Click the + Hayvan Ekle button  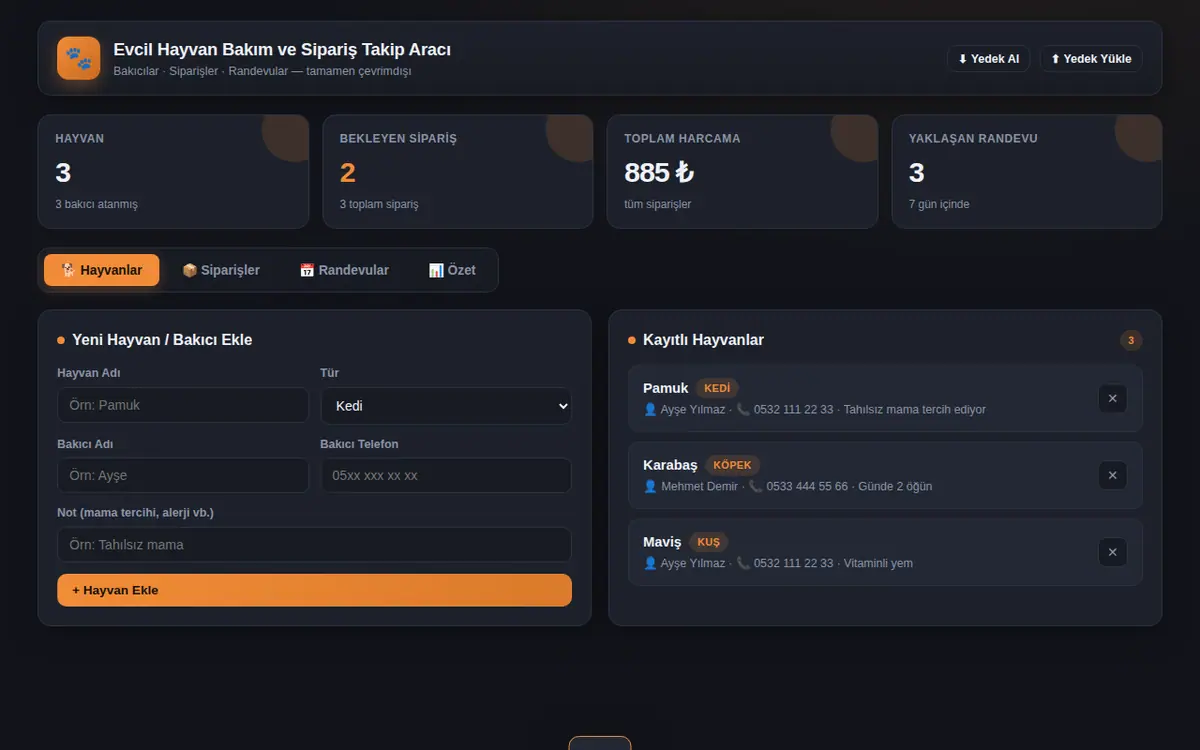[x=314, y=590]
